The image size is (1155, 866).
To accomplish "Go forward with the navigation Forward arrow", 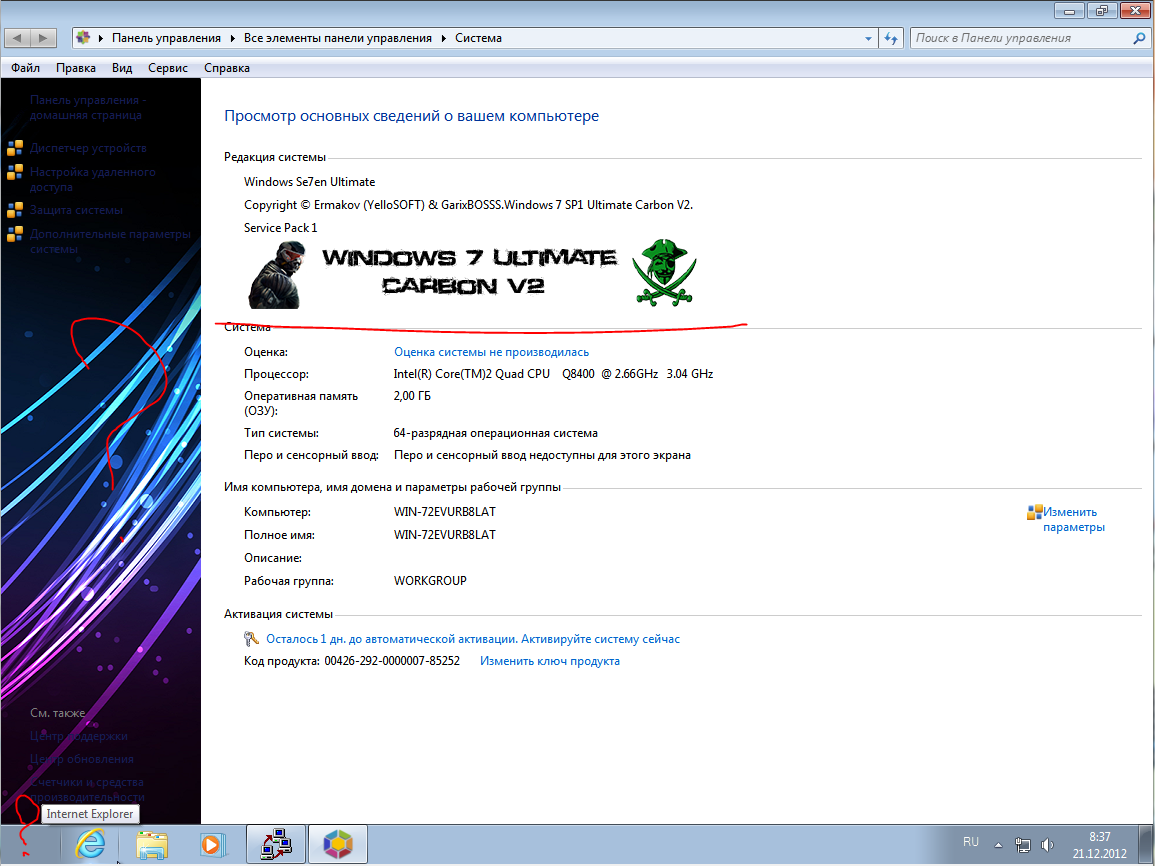I will tap(43, 38).
